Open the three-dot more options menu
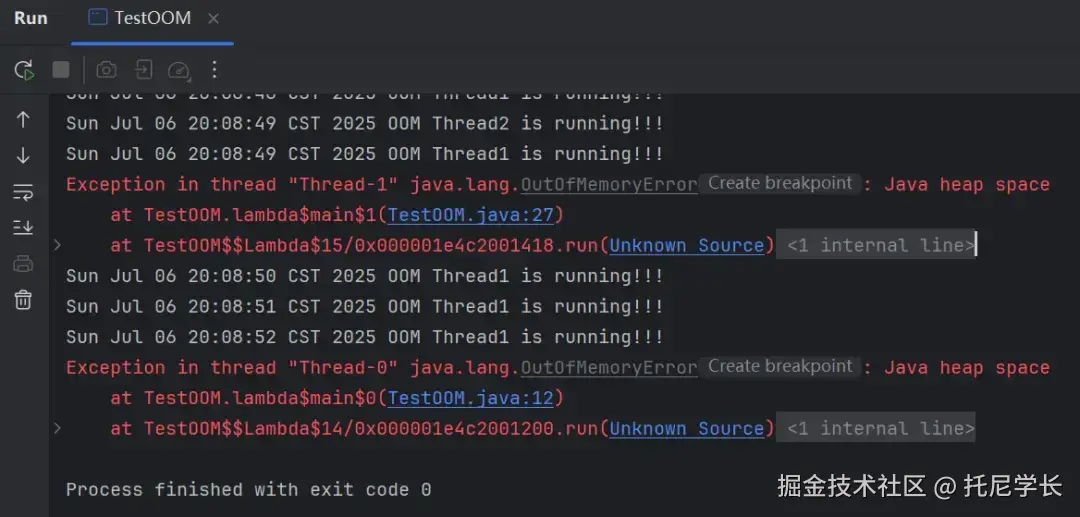Image resolution: width=1080 pixels, height=517 pixels. (x=214, y=70)
